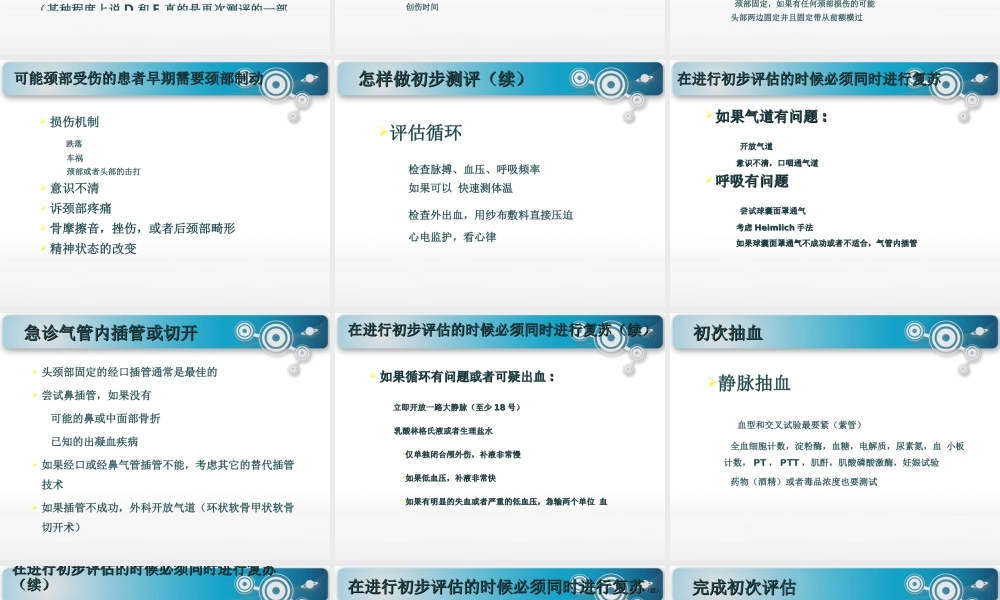This screenshot has height=600, width=1000.
Task: Select the 急诊气管内插管或切开 slide thumbnail
Action: click(x=167, y=430)
